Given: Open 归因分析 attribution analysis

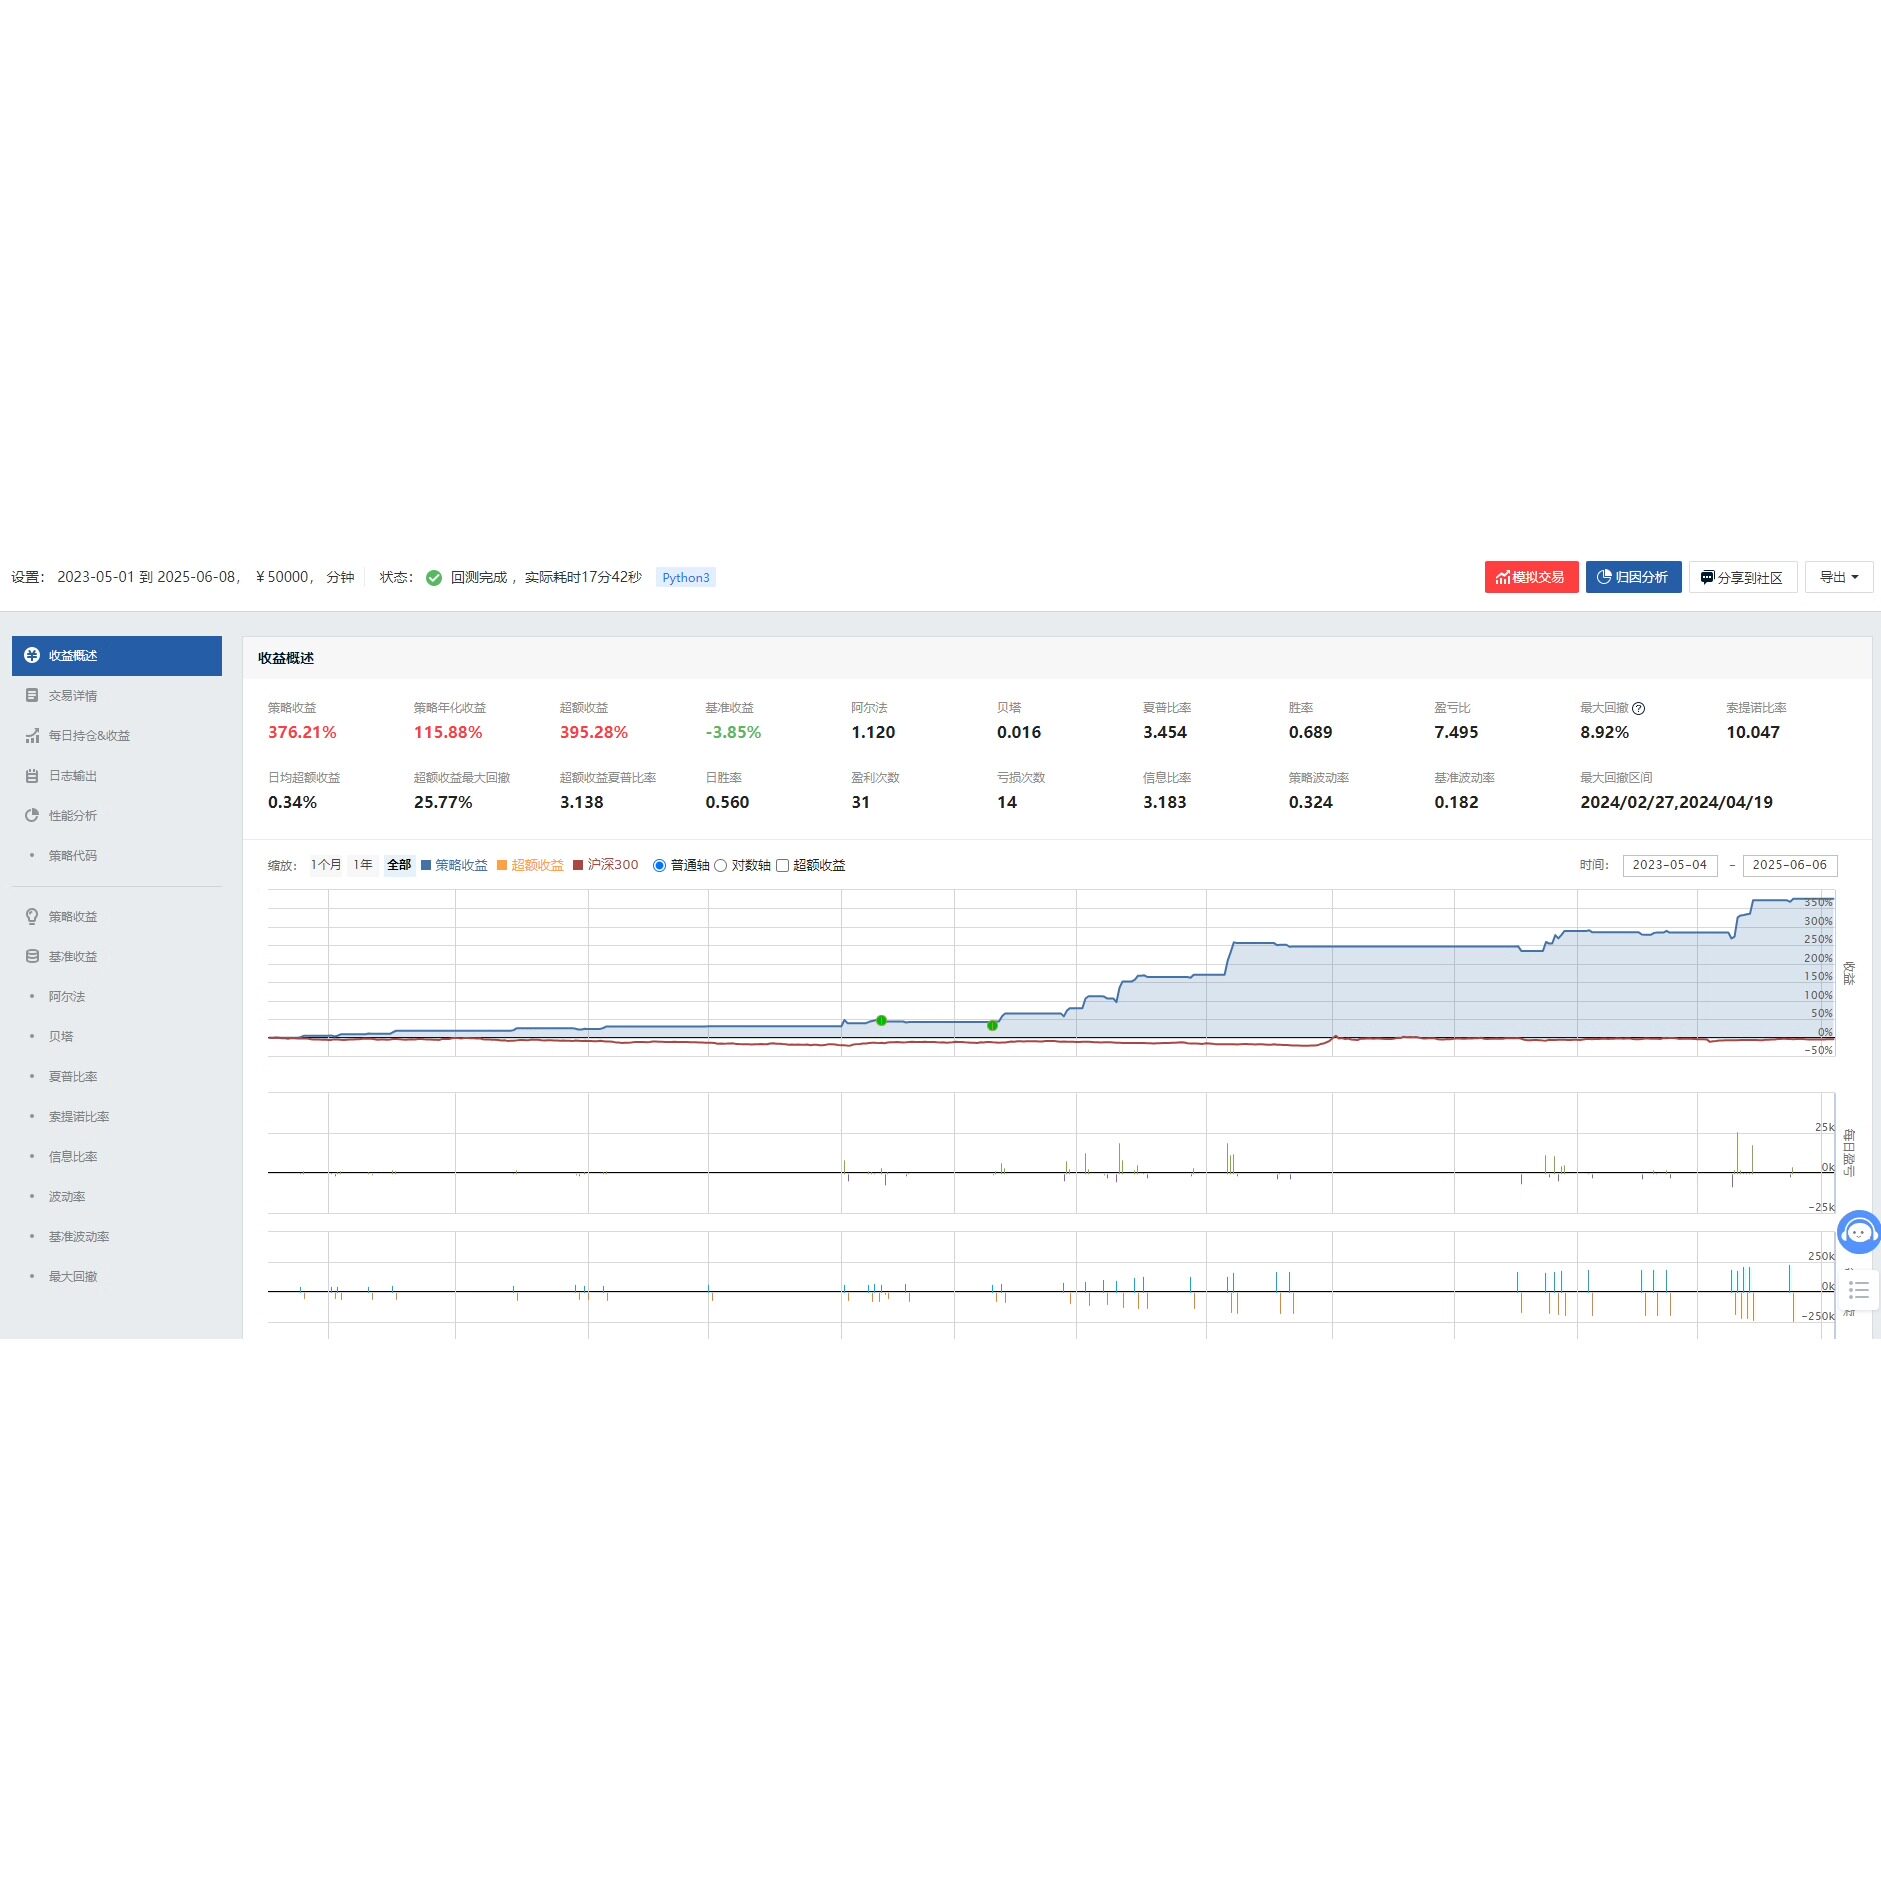Looking at the screenshot, I should [x=1633, y=578].
